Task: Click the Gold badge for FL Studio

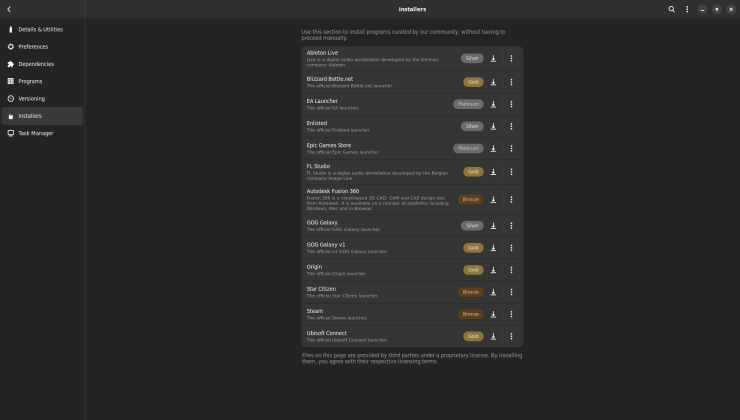Action: [473, 172]
